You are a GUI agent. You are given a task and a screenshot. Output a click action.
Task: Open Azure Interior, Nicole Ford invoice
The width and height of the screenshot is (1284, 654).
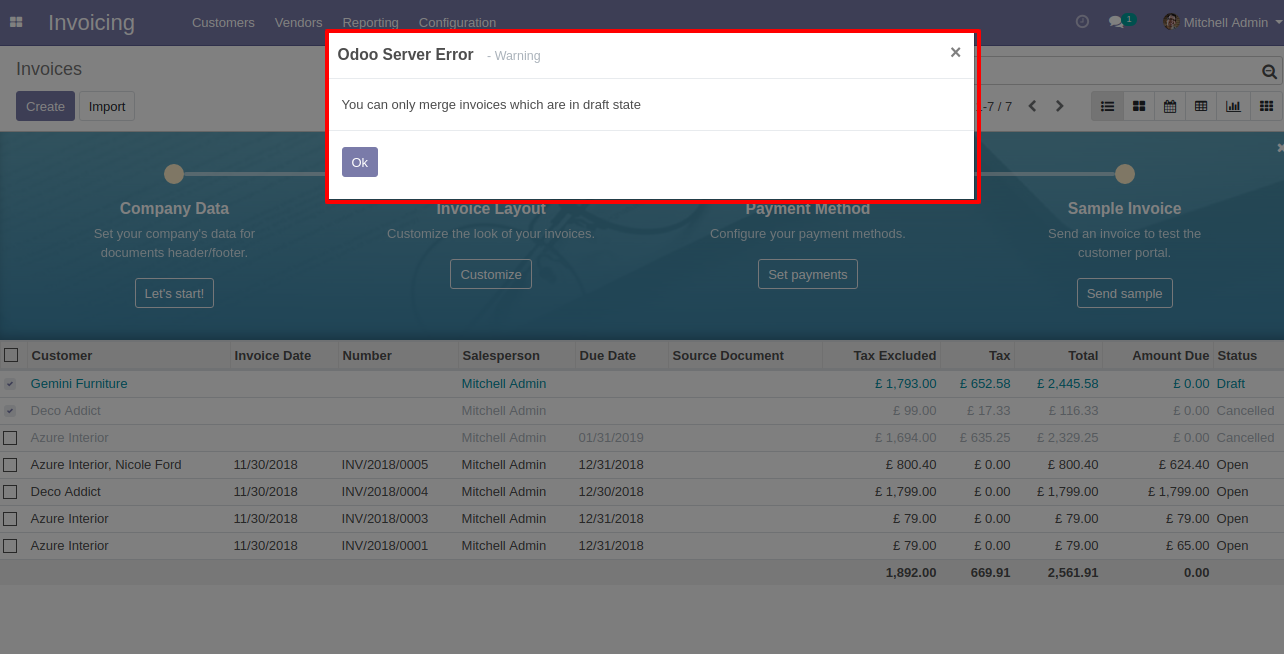106,465
